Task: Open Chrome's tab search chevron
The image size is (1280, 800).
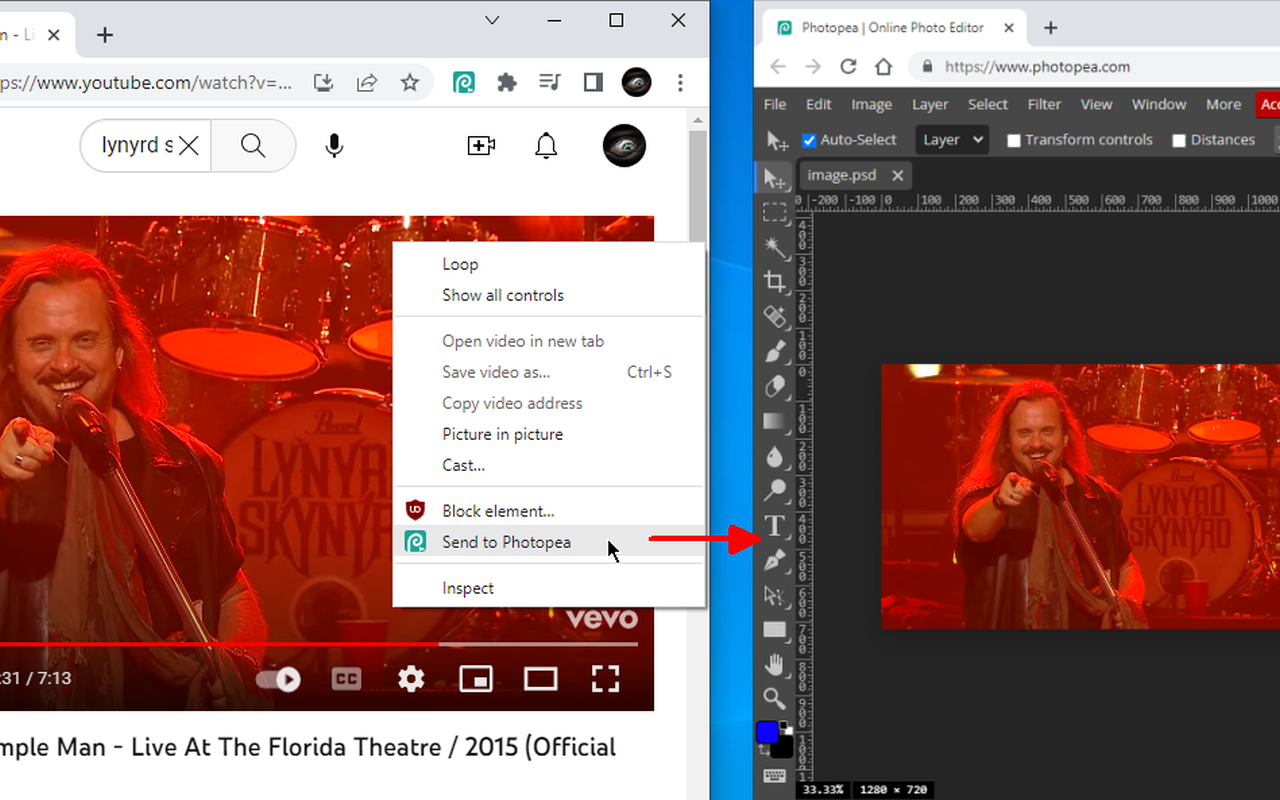Action: click(491, 20)
